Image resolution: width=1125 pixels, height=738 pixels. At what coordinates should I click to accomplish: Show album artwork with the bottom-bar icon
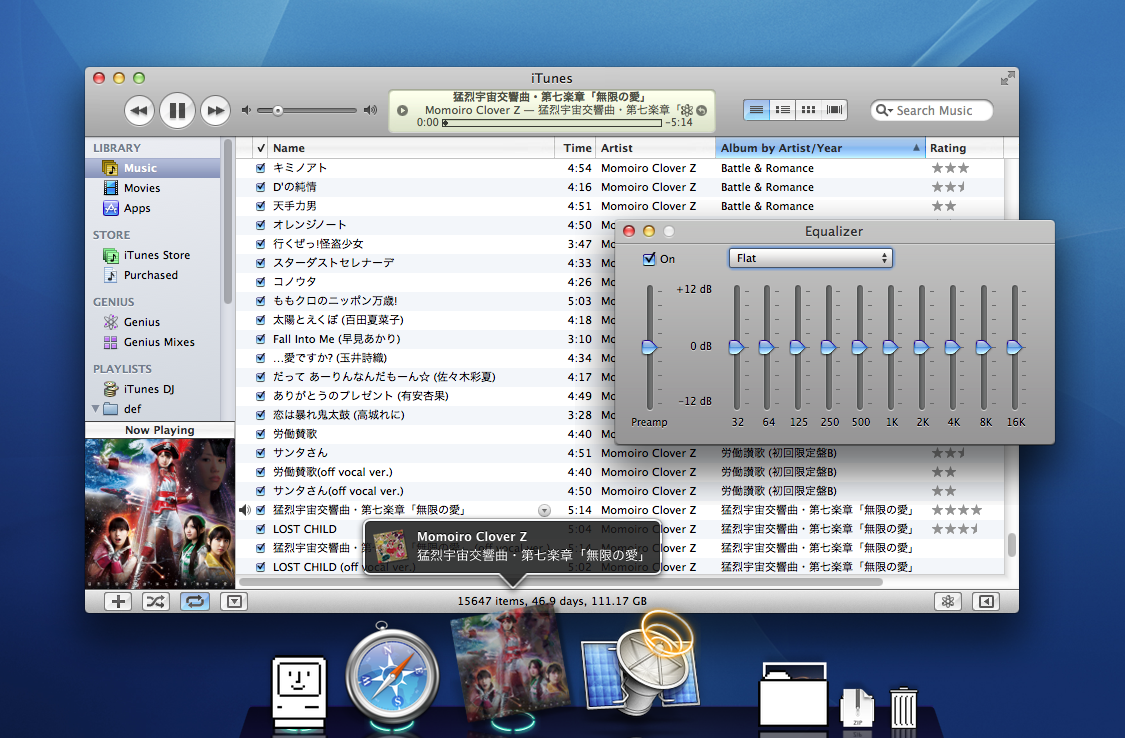point(234,601)
